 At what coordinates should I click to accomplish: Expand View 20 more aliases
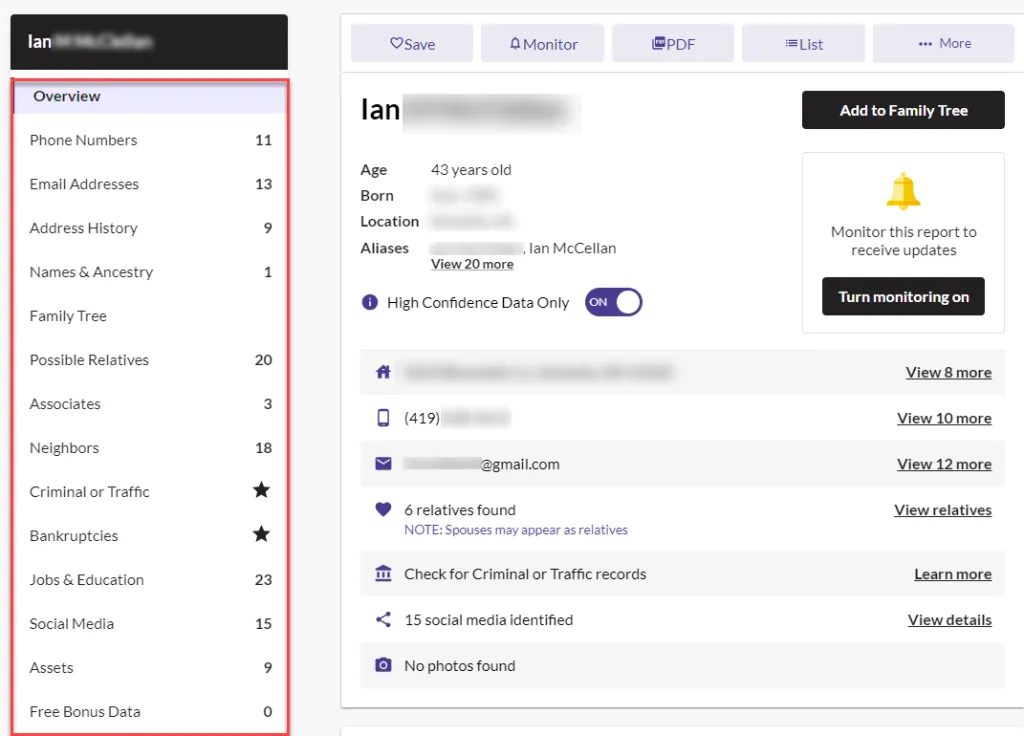(x=472, y=263)
